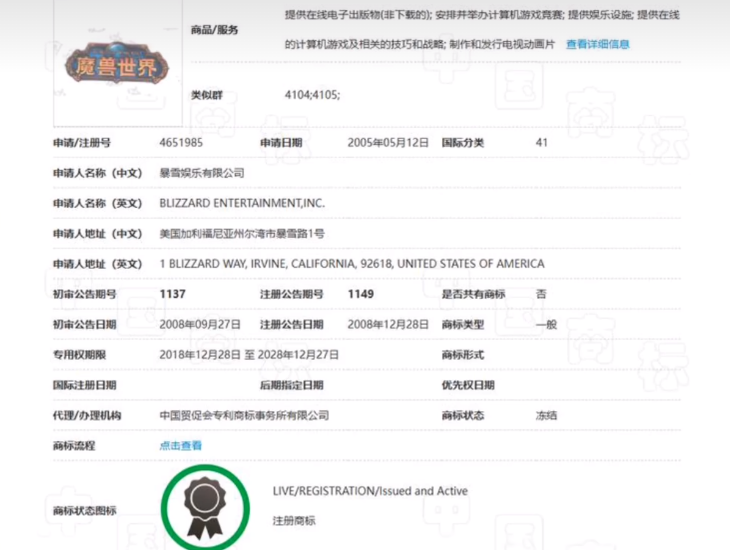The image size is (730, 550).
Task: Select the trademark type value 一般
Action: pos(546,325)
